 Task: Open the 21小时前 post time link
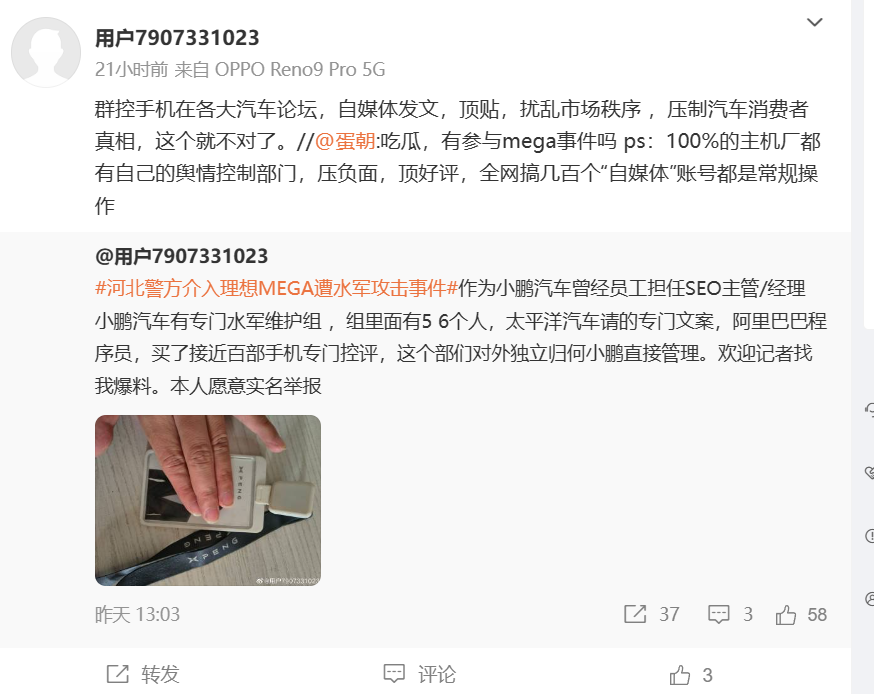pyautogui.click(x=132, y=69)
